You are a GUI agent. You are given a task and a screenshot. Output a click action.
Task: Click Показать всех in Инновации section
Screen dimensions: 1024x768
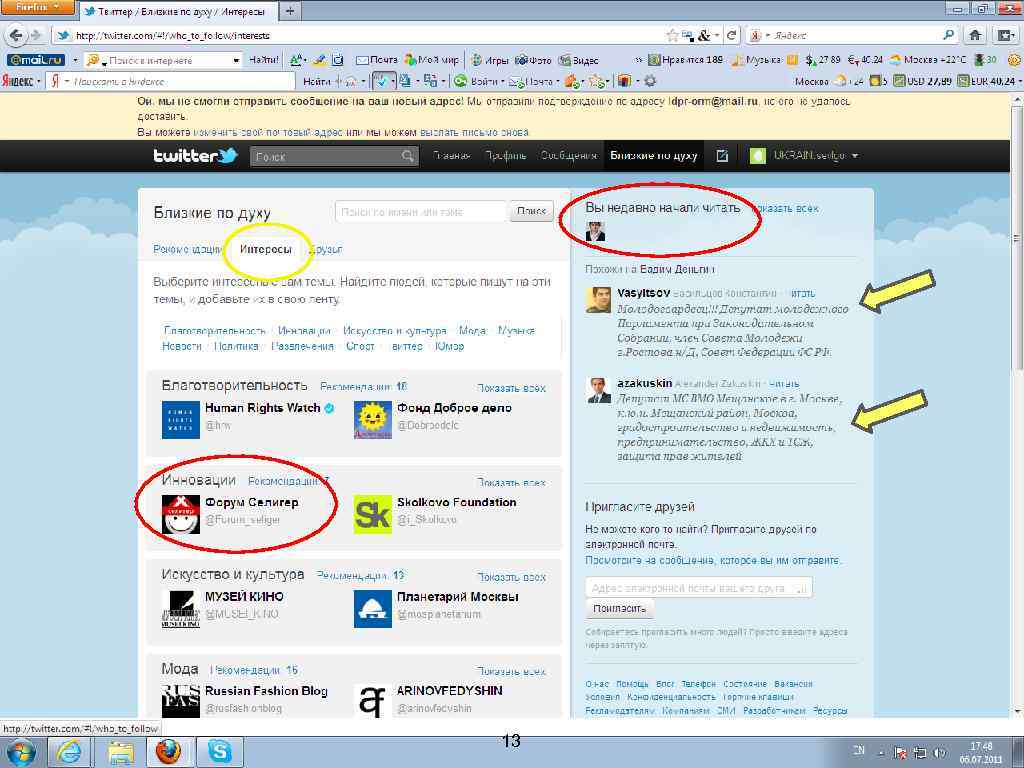[511, 482]
